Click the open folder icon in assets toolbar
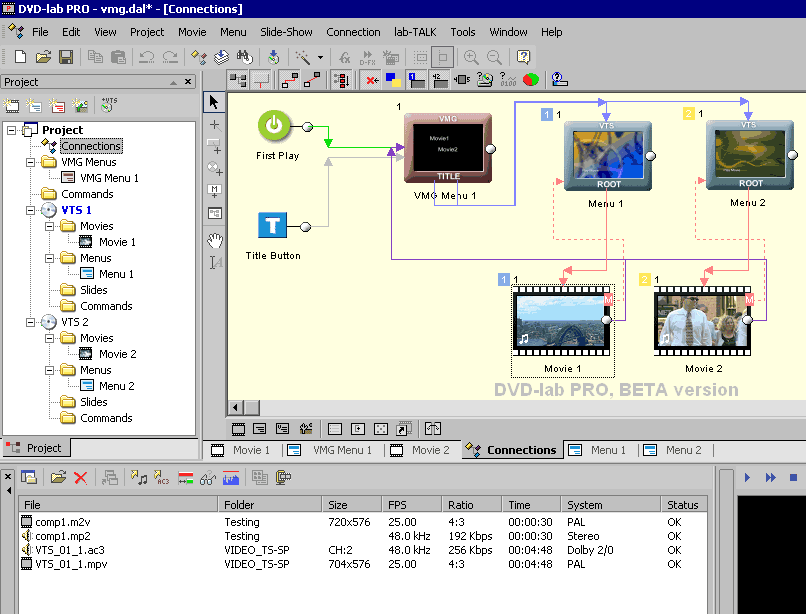806x614 pixels. [x=58, y=478]
